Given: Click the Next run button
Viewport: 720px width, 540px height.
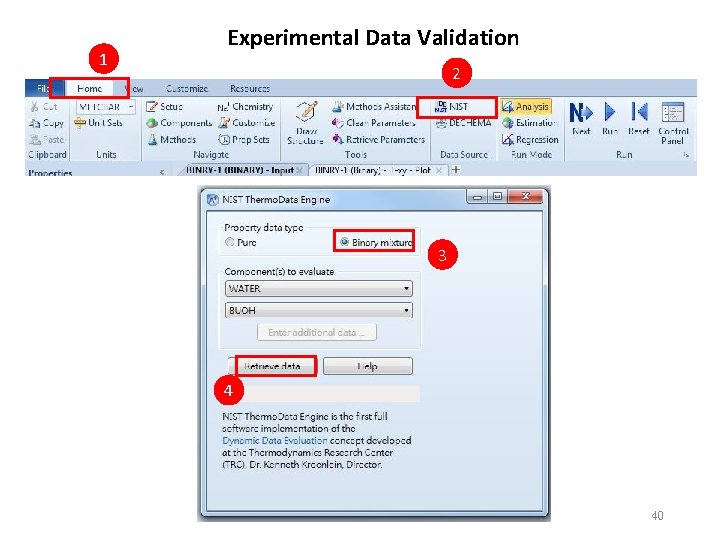Looking at the screenshot, I should click(581, 118).
